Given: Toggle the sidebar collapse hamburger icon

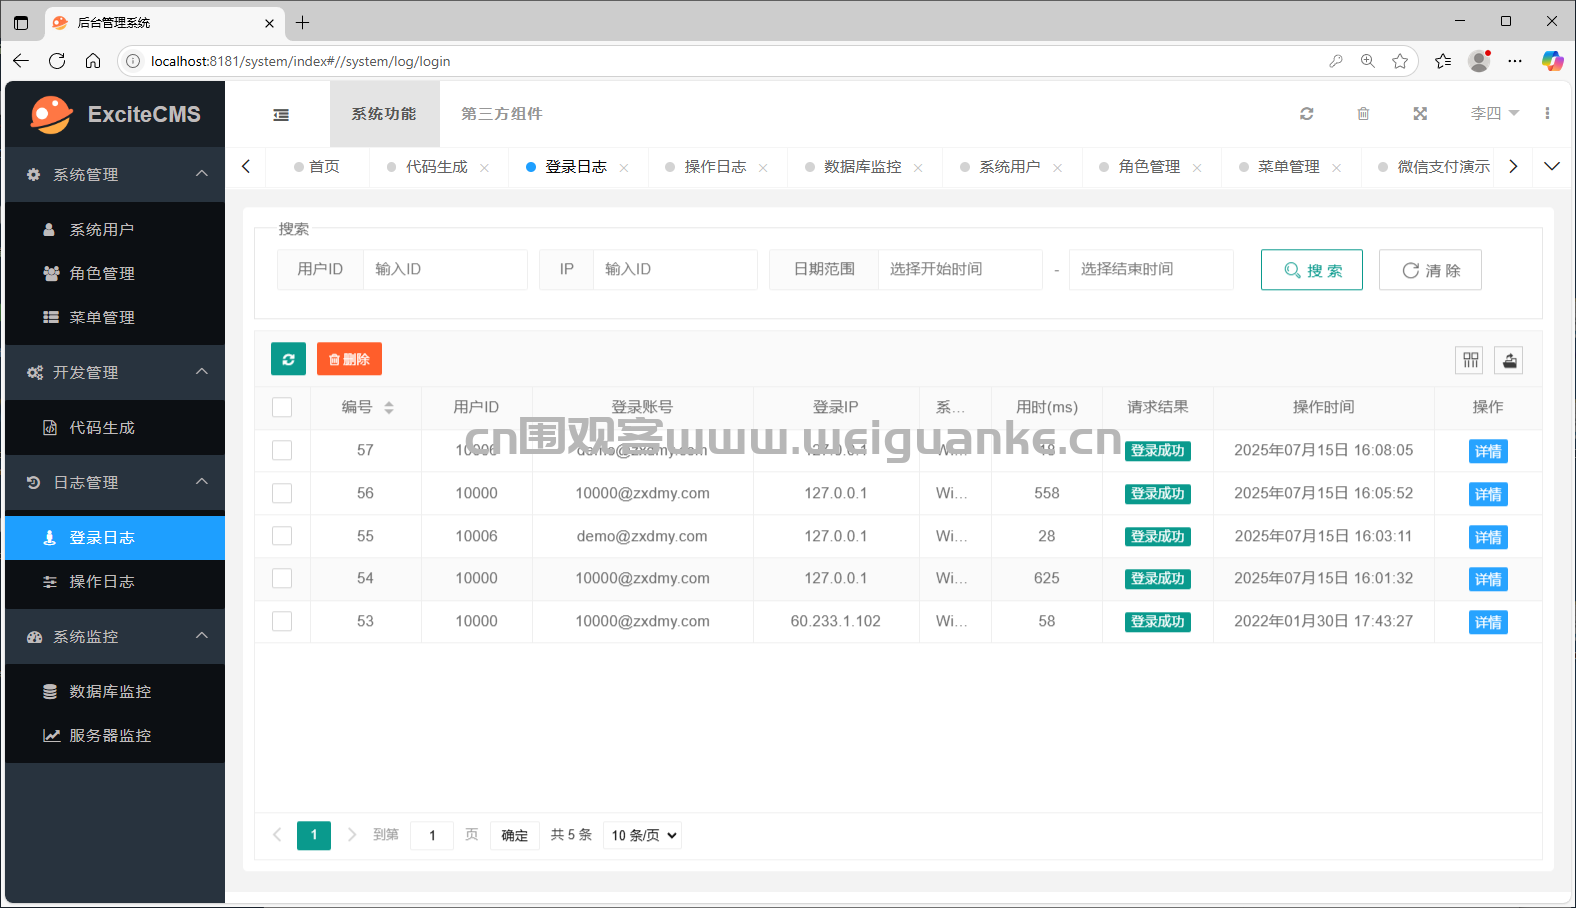Looking at the screenshot, I should pyautogui.click(x=281, y=115).
